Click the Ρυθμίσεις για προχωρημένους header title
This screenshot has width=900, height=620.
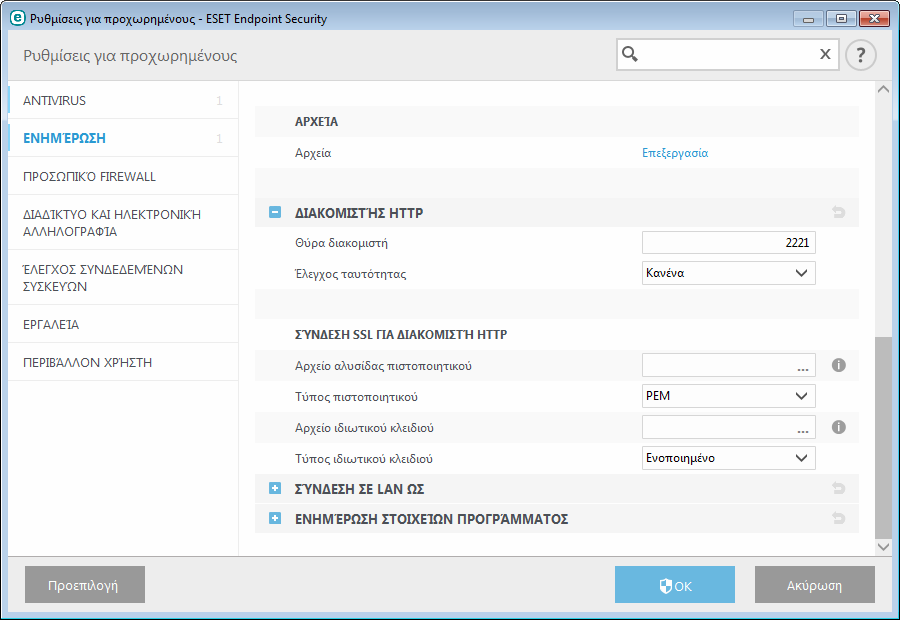point(130,56)
